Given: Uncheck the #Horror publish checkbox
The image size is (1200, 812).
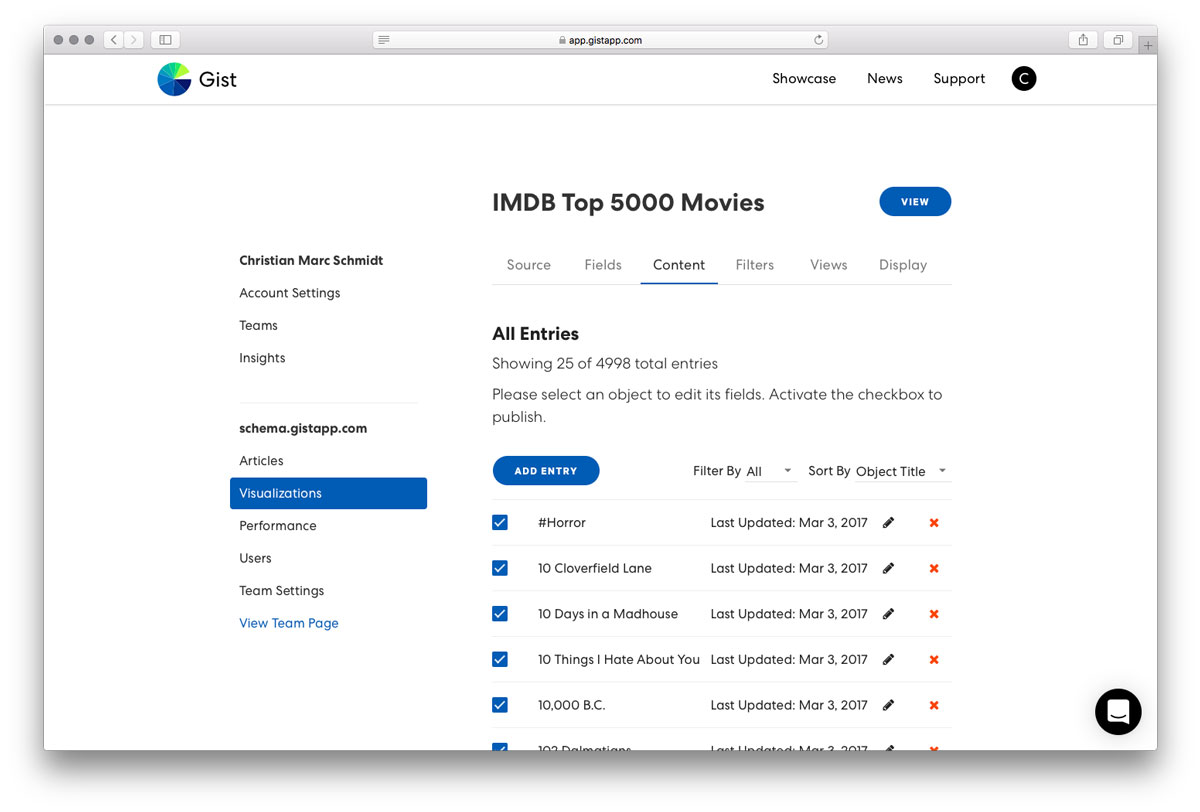Looking at the screenshot, I should 500,523.
